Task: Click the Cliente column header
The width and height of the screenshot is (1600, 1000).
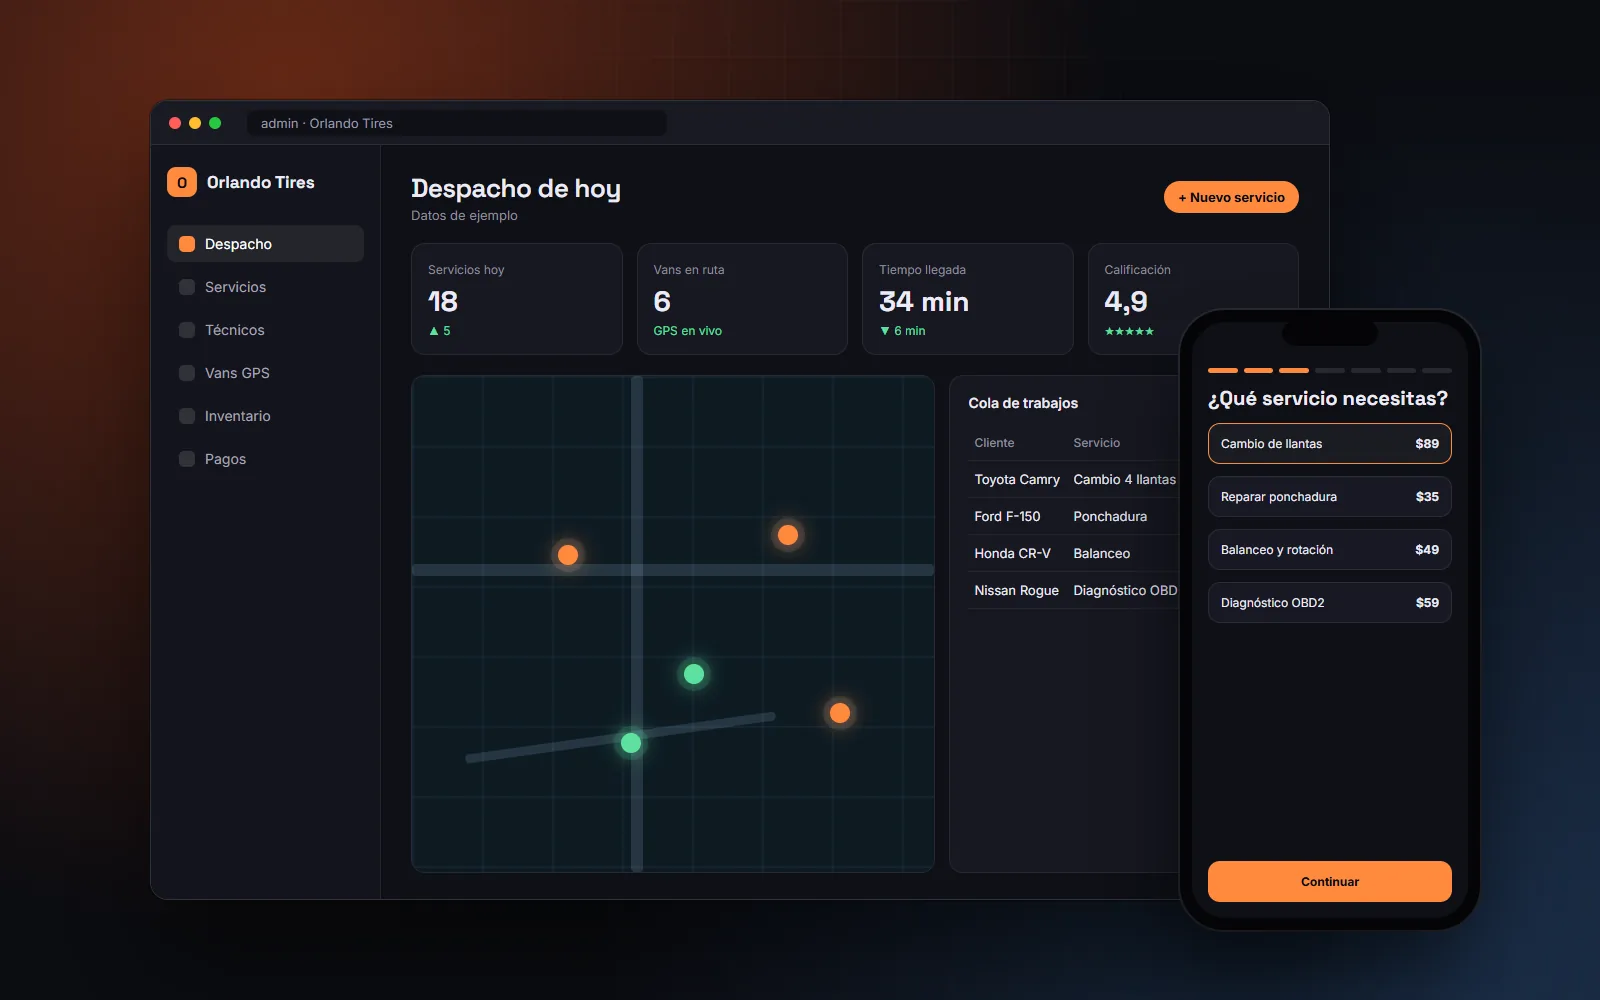Action: (x=994, y=443)
